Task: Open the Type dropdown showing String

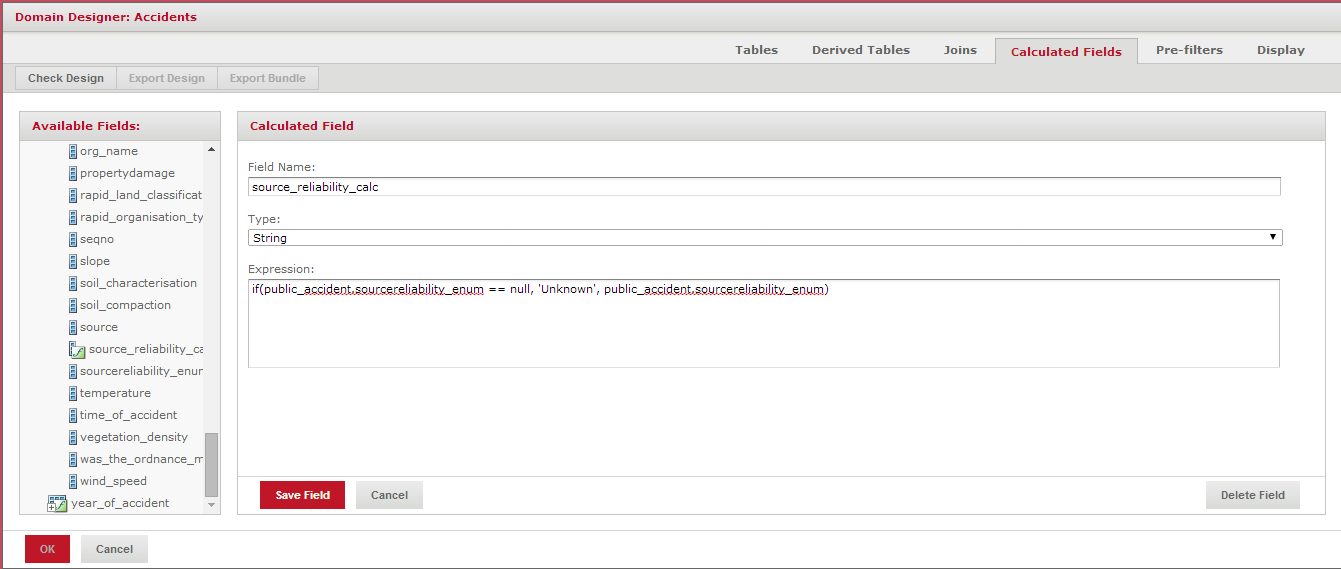Action: (764, 238)
